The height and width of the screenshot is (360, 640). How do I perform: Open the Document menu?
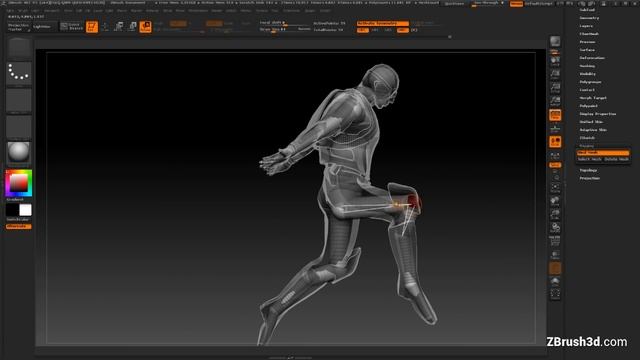click(x=51, y=11)
